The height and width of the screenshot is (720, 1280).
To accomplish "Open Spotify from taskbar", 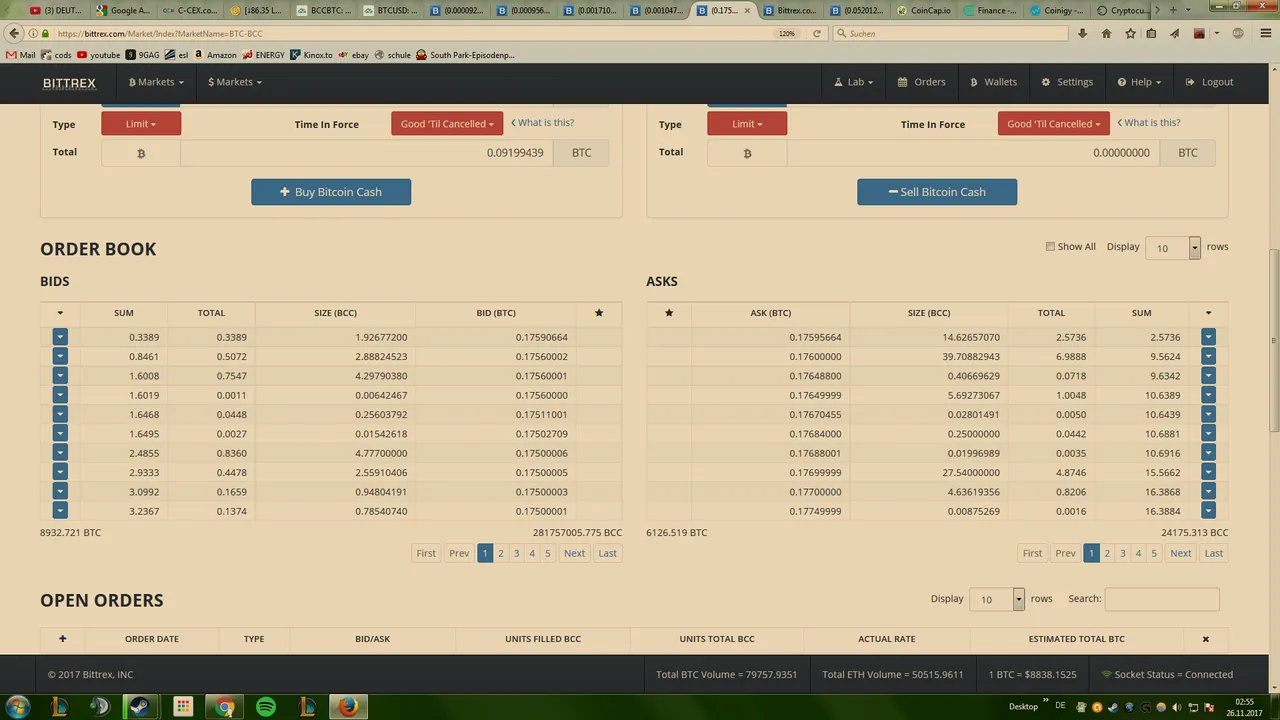I will pyautogui.click(x=266, y=707).
